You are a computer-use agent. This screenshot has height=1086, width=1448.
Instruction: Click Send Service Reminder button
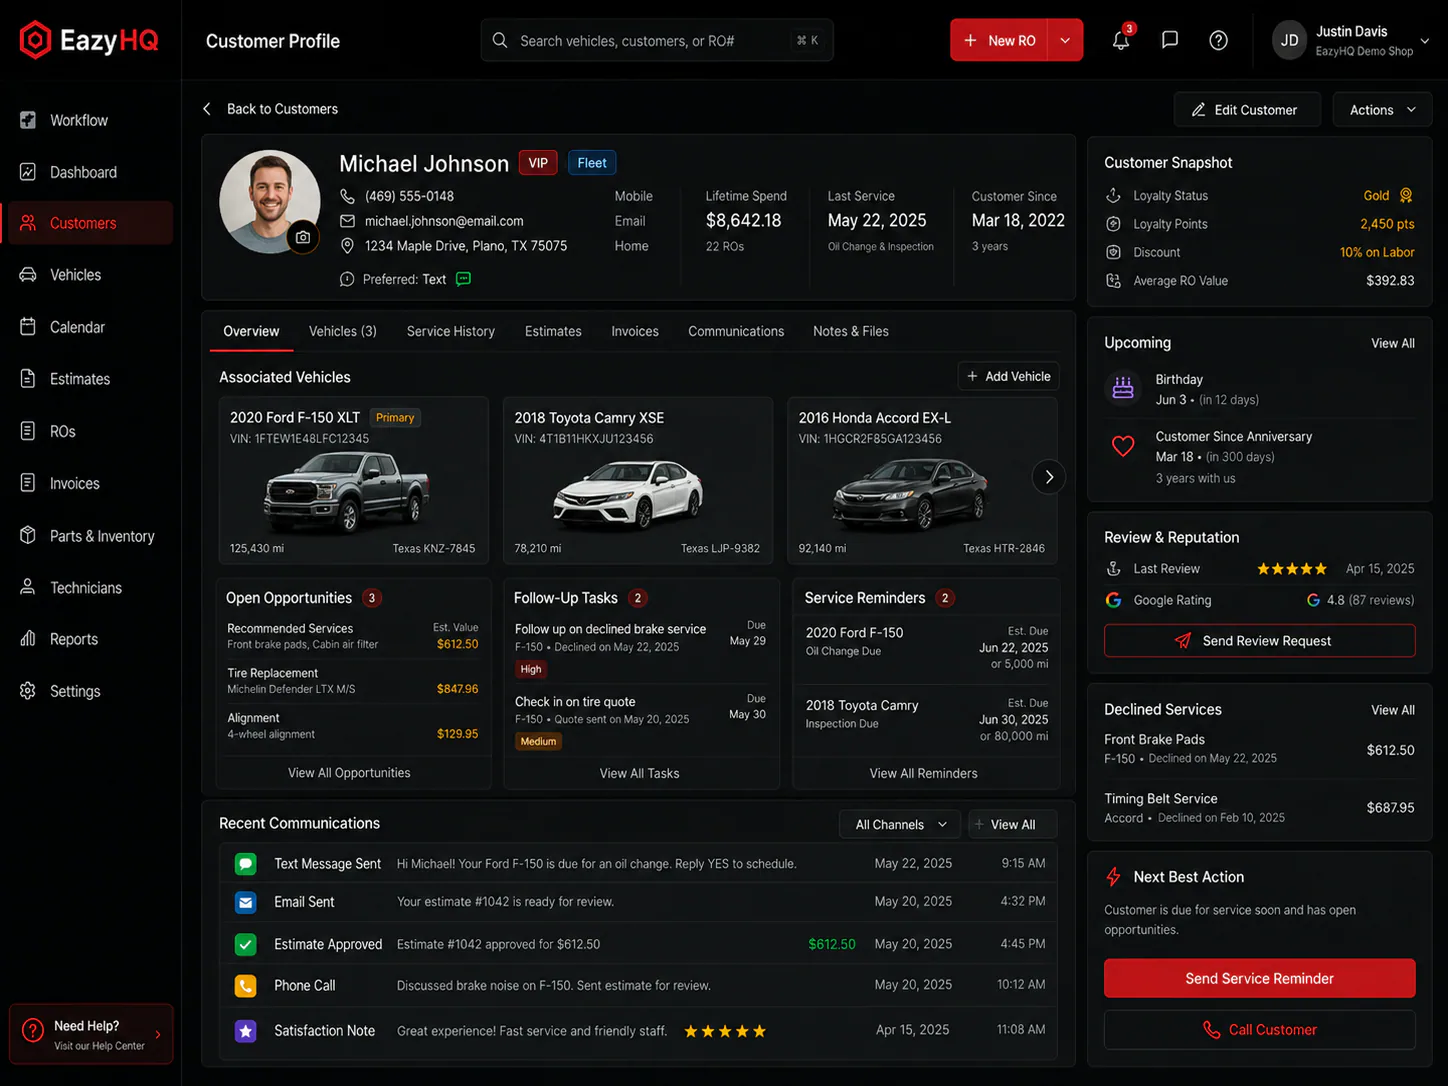click(1259, 979)
